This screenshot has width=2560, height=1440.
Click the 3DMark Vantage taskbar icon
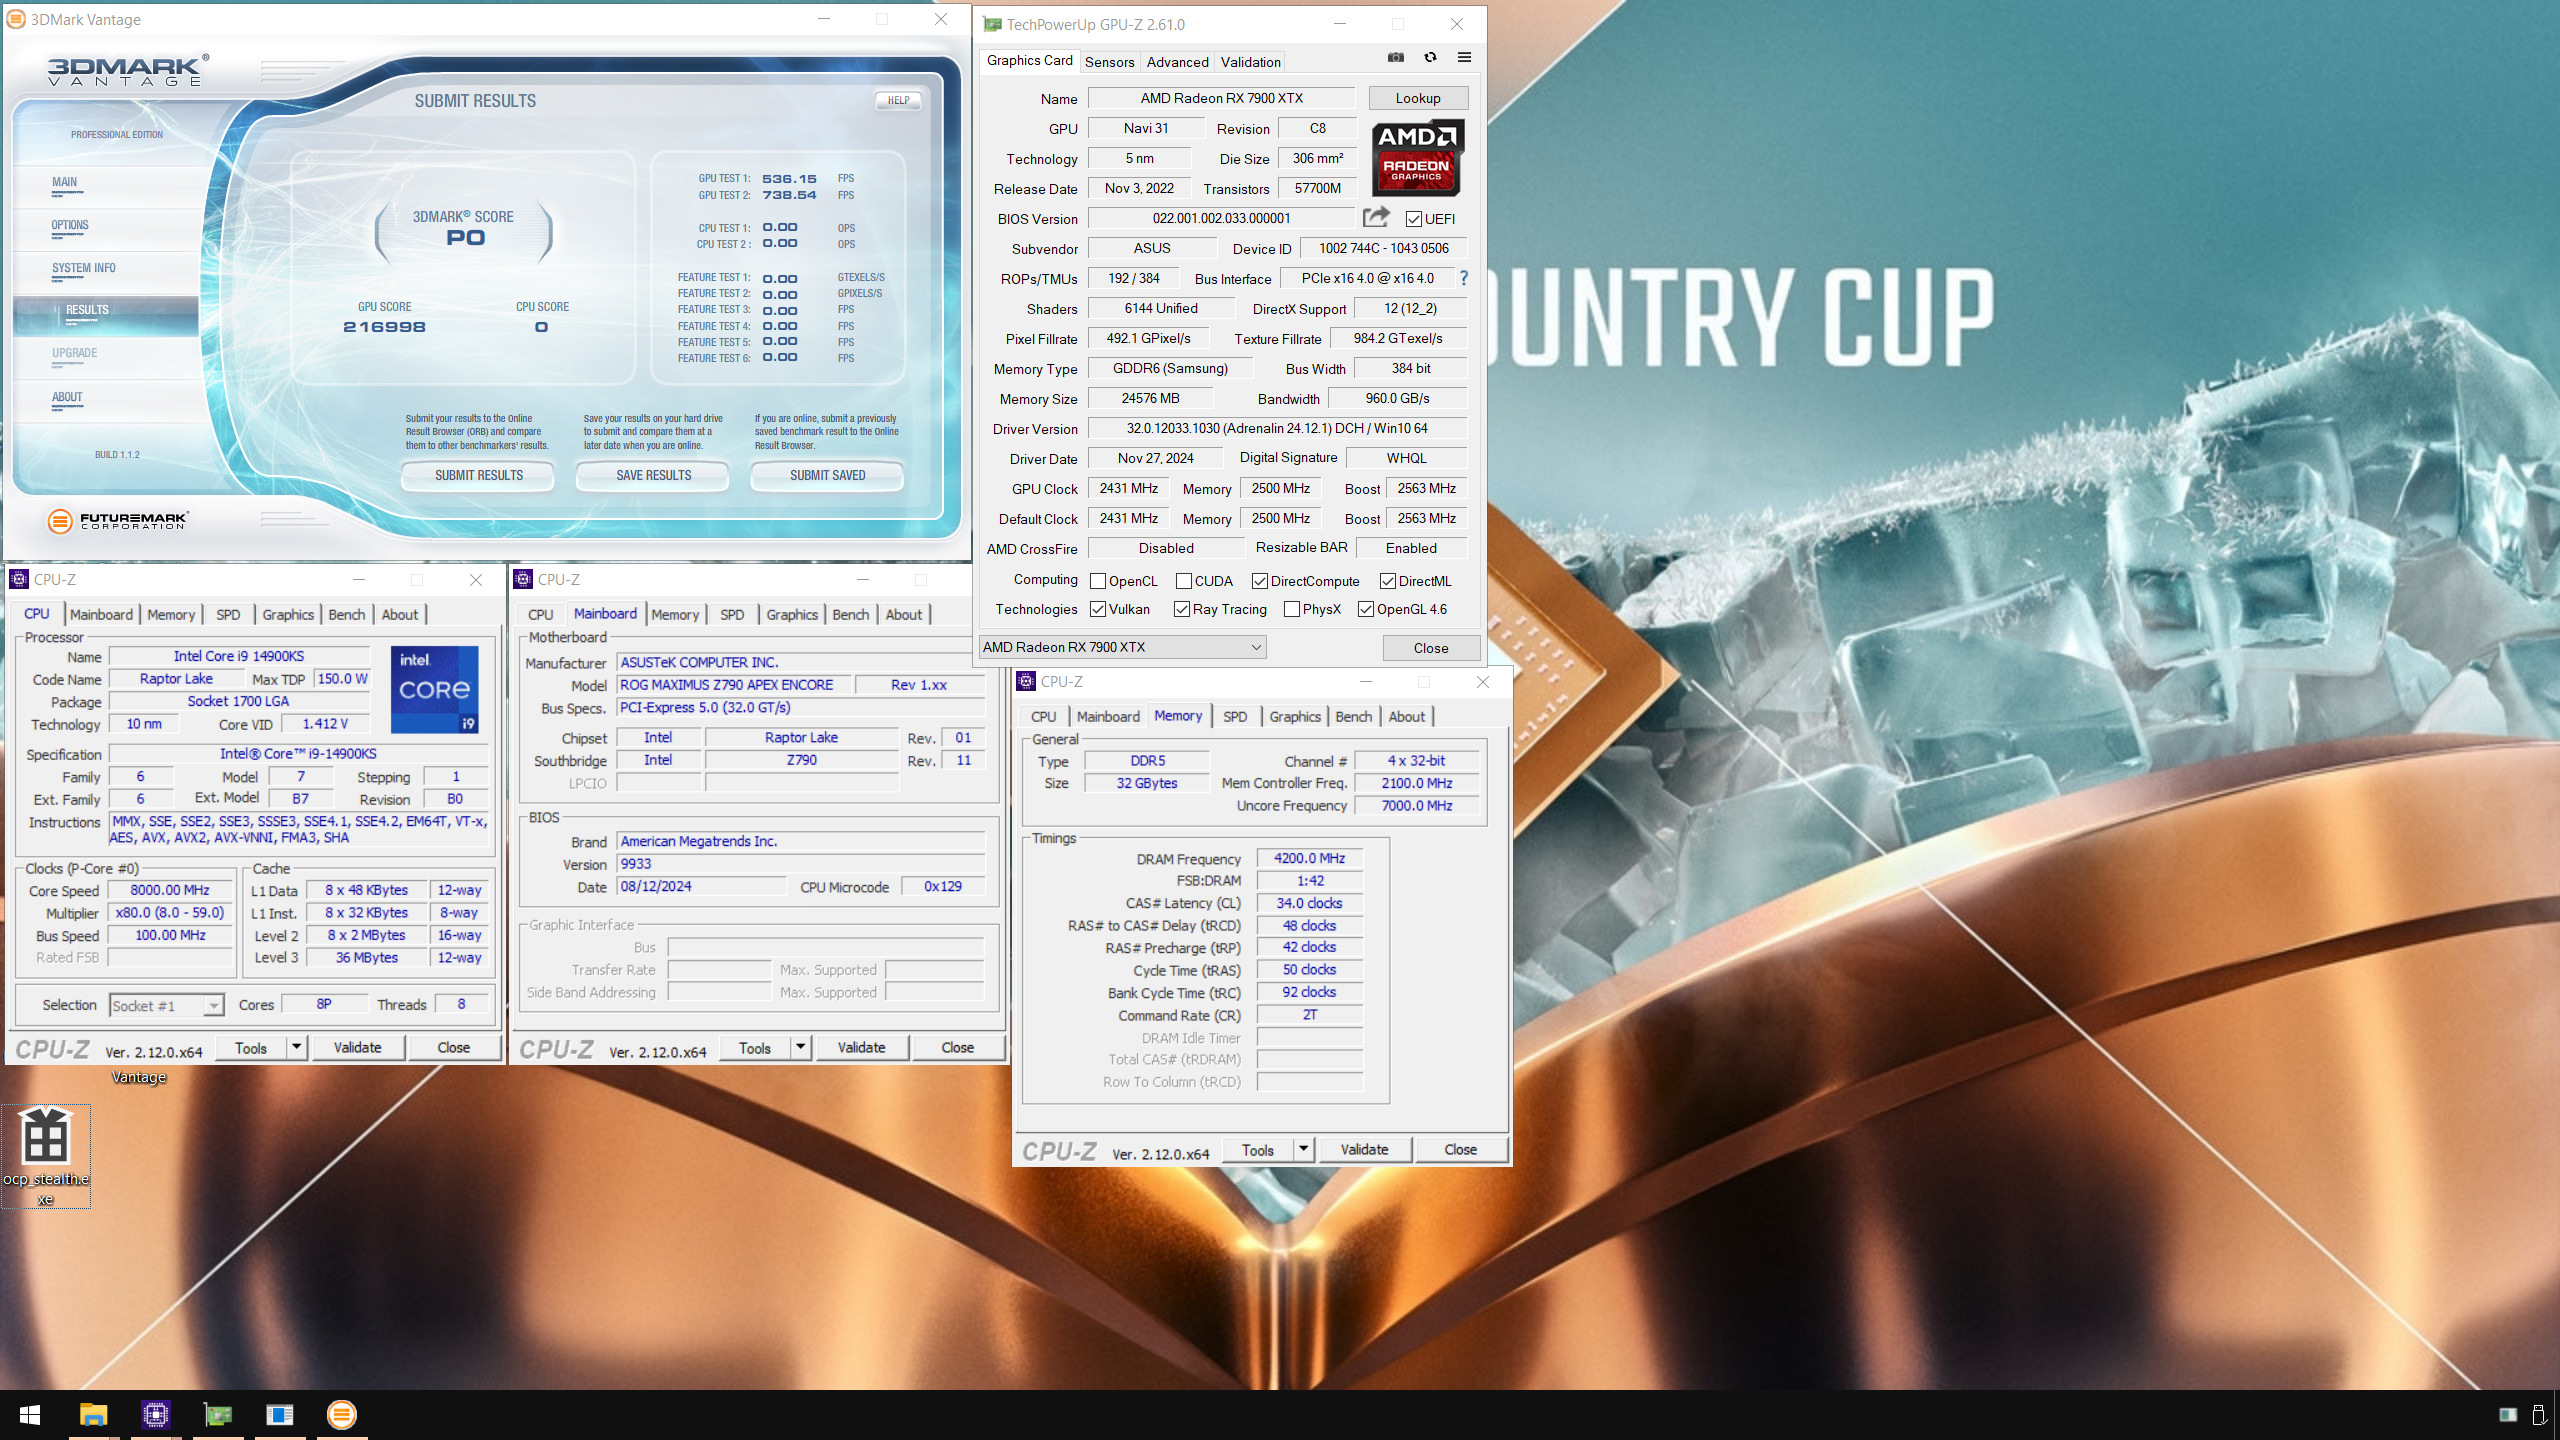tap(342, 1415)
